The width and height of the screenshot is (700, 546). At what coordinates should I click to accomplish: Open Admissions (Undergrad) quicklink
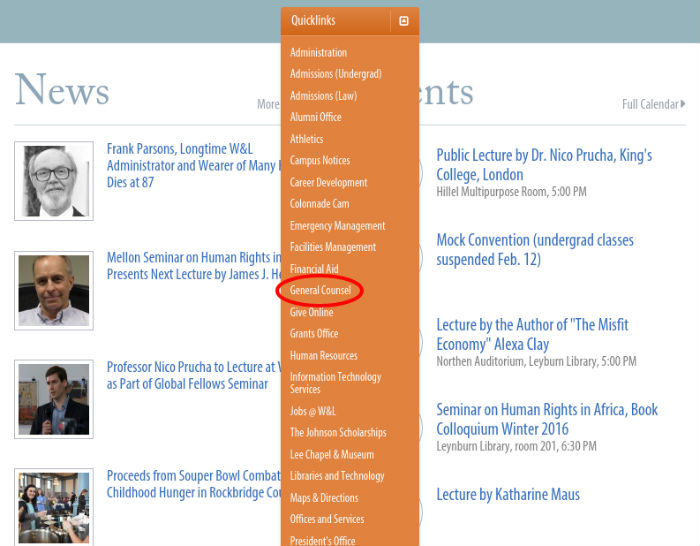[335, 74]
